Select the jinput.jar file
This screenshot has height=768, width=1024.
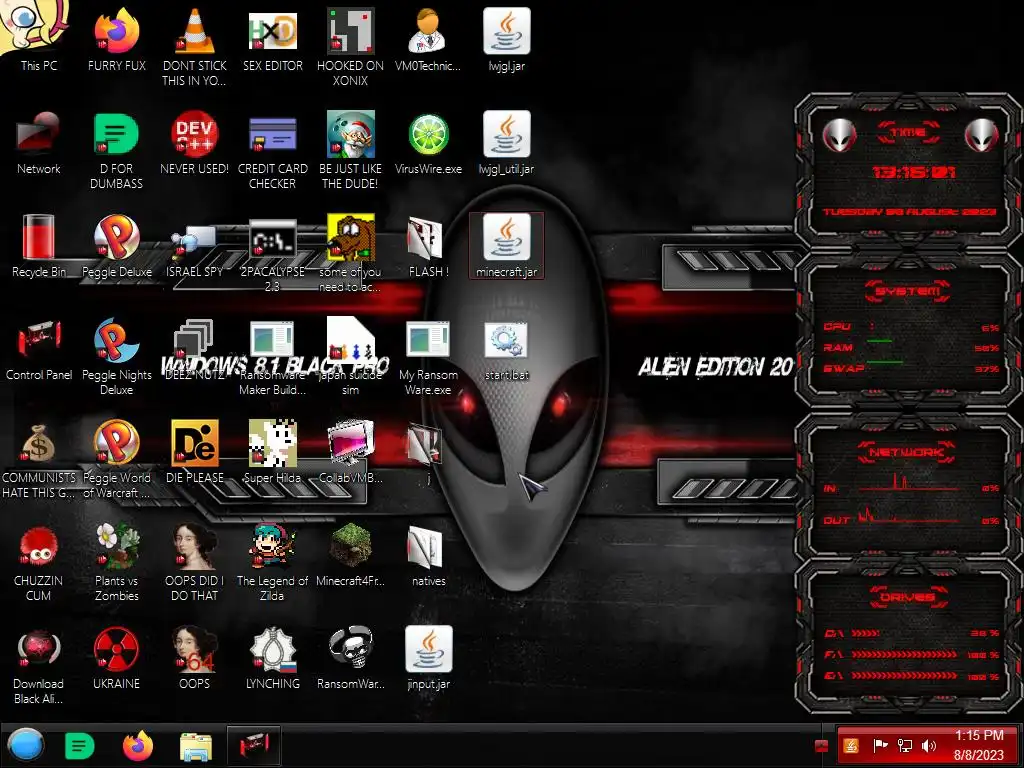click(428, 658)
